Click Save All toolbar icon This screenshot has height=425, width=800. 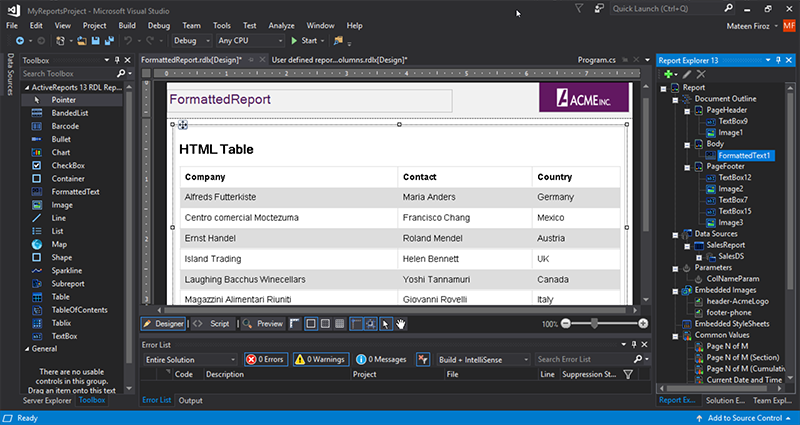click(109, 41)
